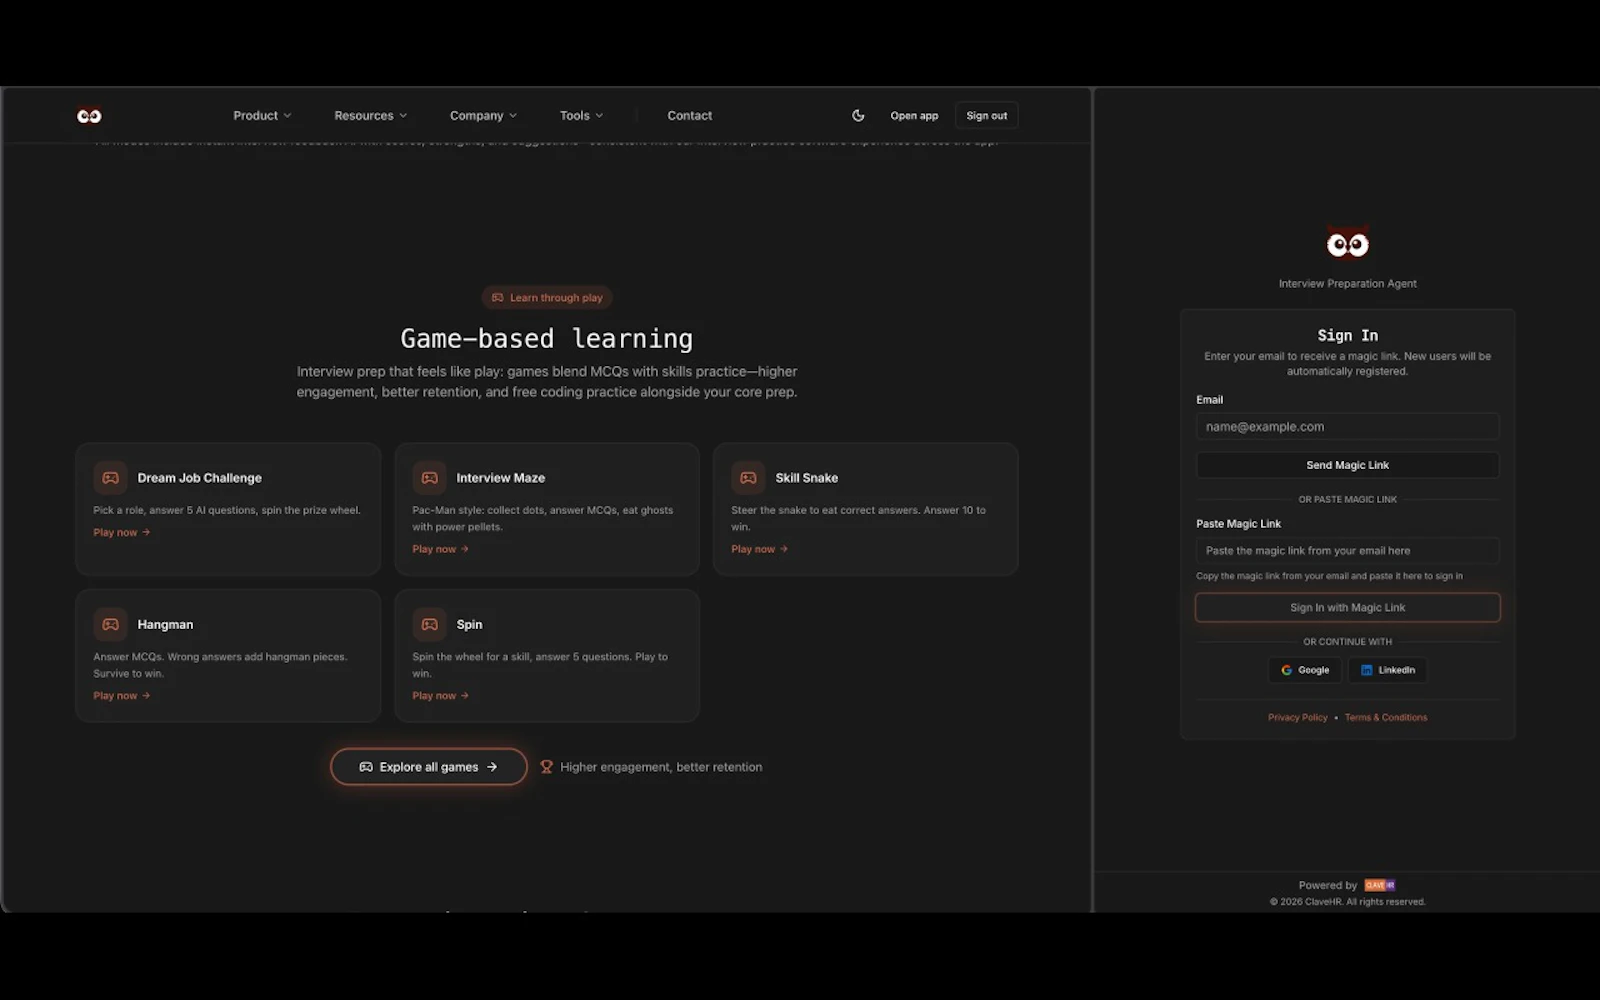Click the 2026 ClaveHR copyright text

[x=1347, y=902]
